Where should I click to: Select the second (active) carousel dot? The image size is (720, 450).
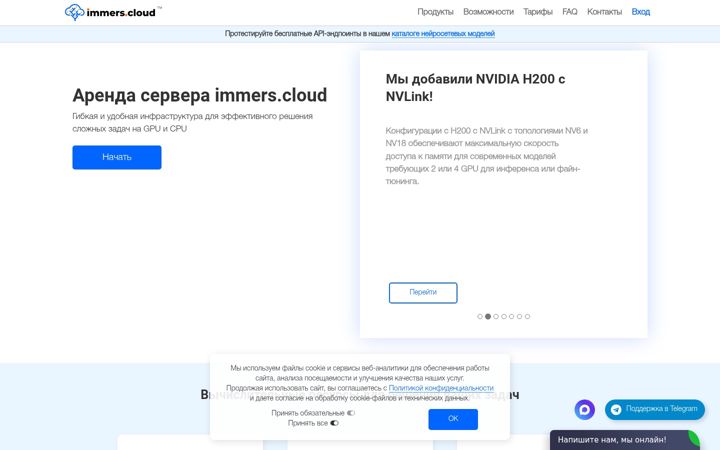pyautogui.click(x=488, y=316)
